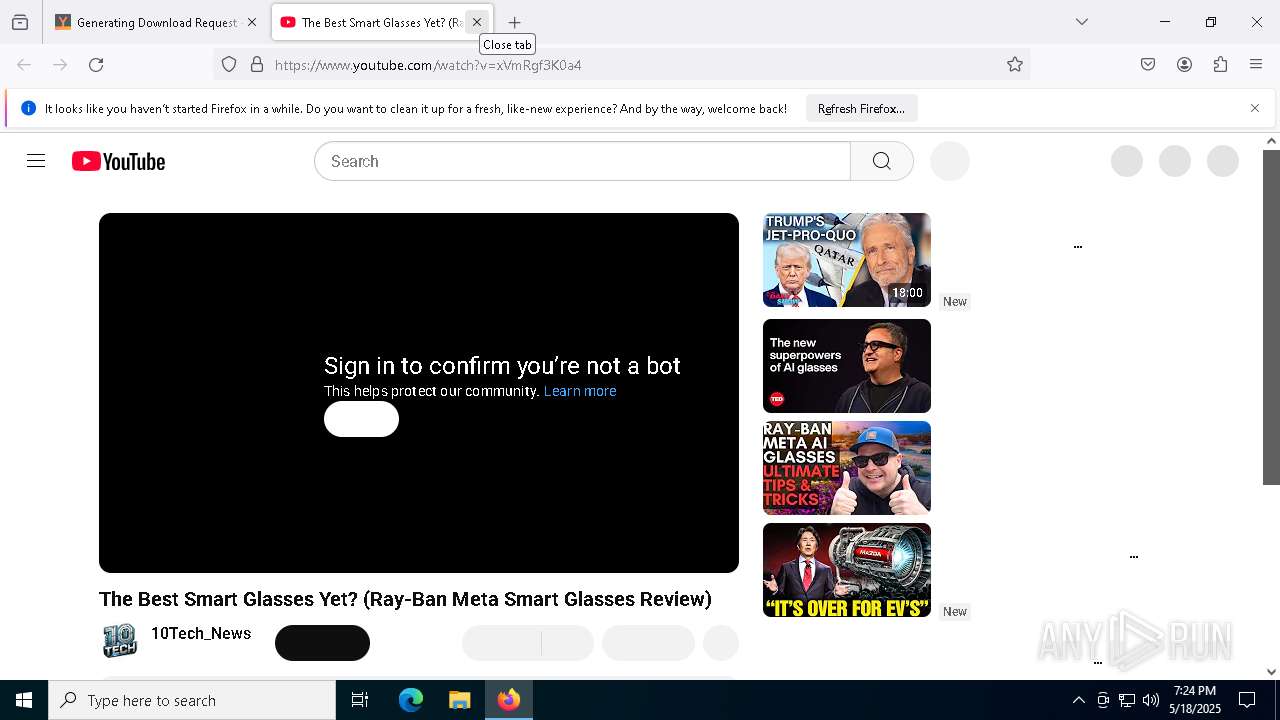Open Task View on taskbar

coord(360,700)
